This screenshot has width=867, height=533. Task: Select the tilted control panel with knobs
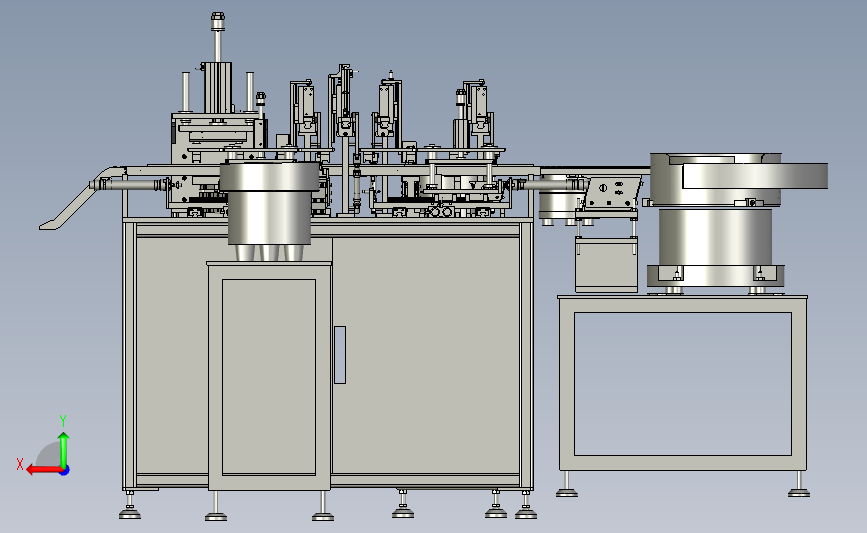(x=613, y=193)
